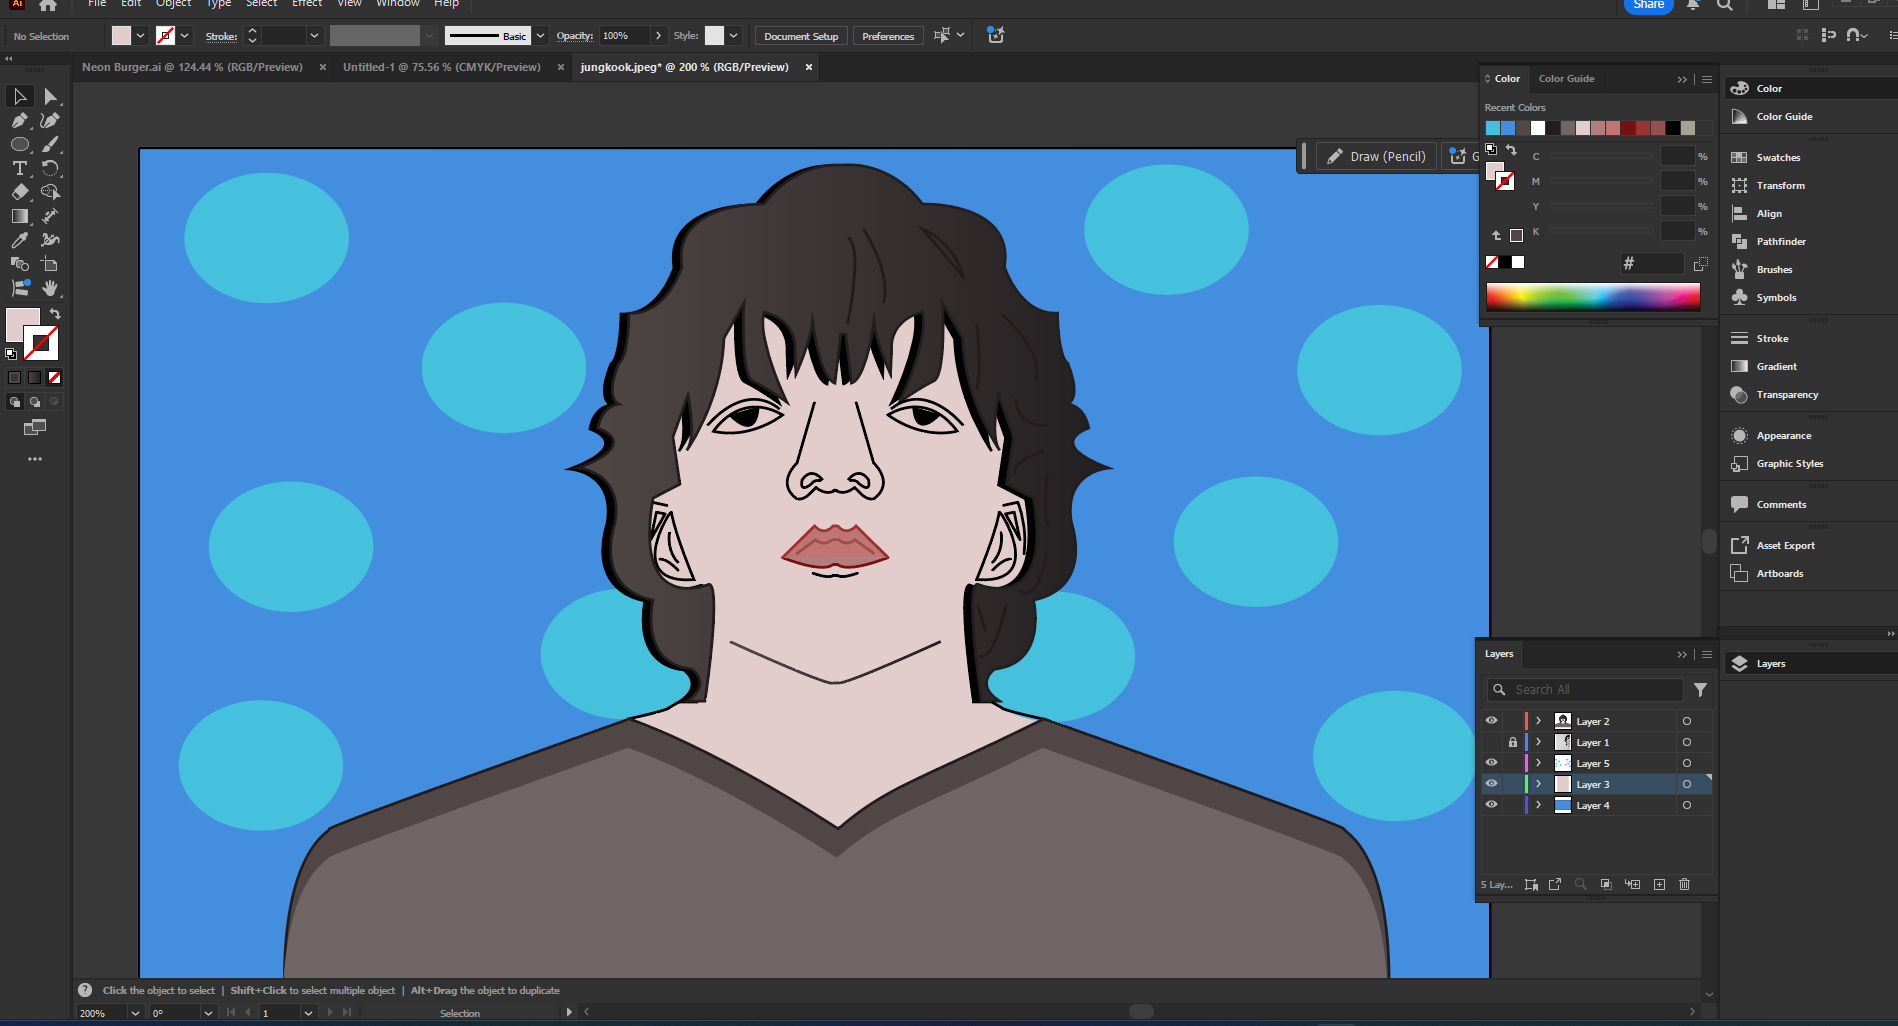Toggle visibility of Layer 4
The width and height of the screenshot is (1898, 1026).
(x=1492, y=804)
